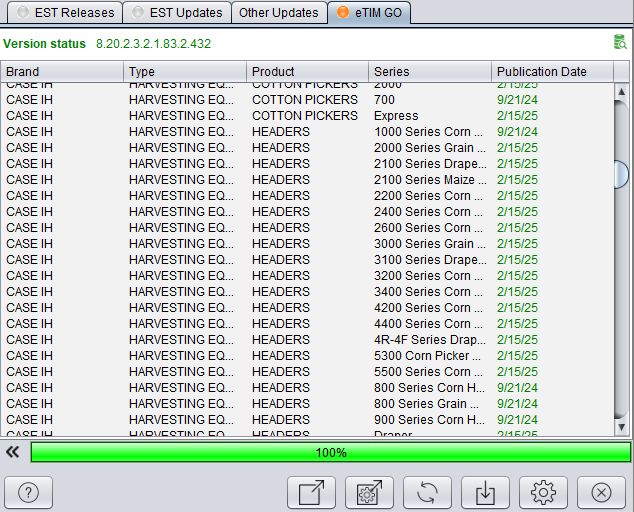Collapse panel with double left chevron
Image resolution: width=634 pixels, height=512 pixels.
(x=13, y=452)
